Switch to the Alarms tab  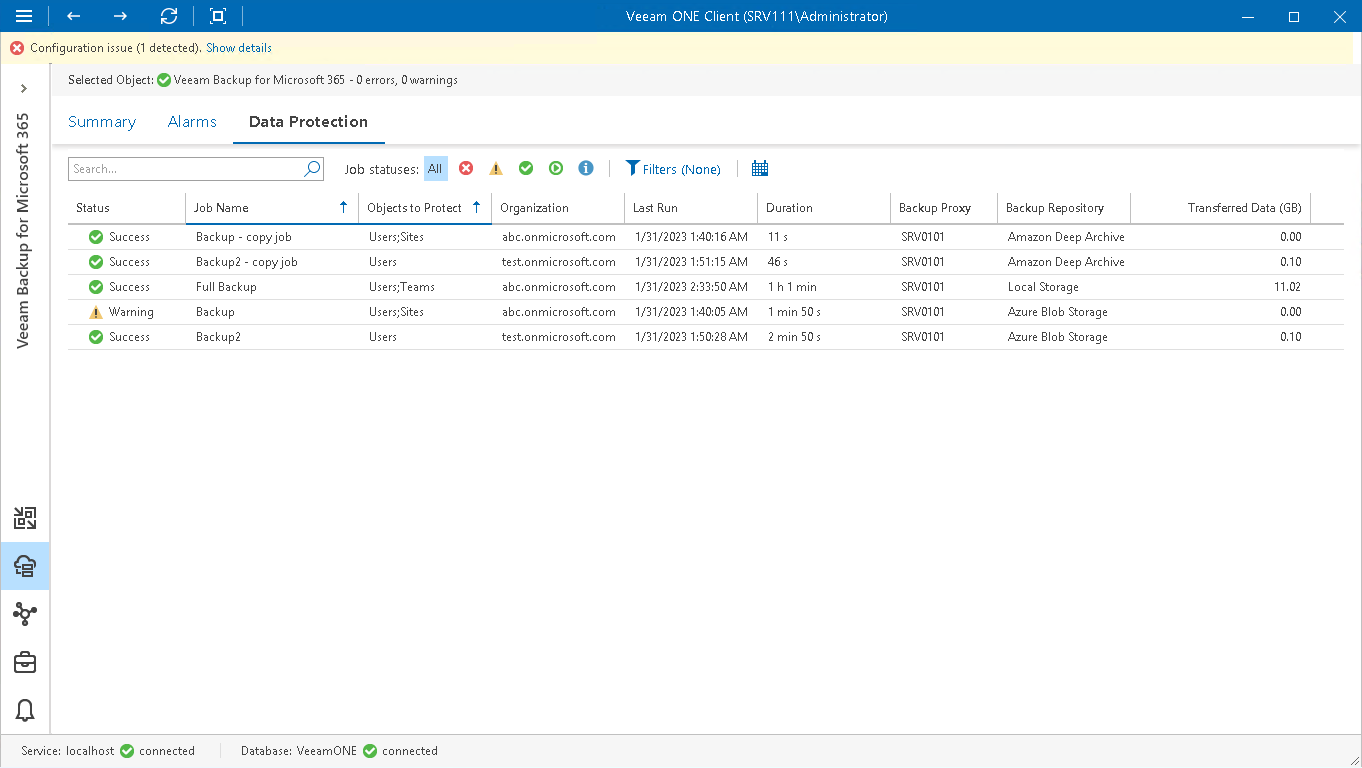click(192, 121)
